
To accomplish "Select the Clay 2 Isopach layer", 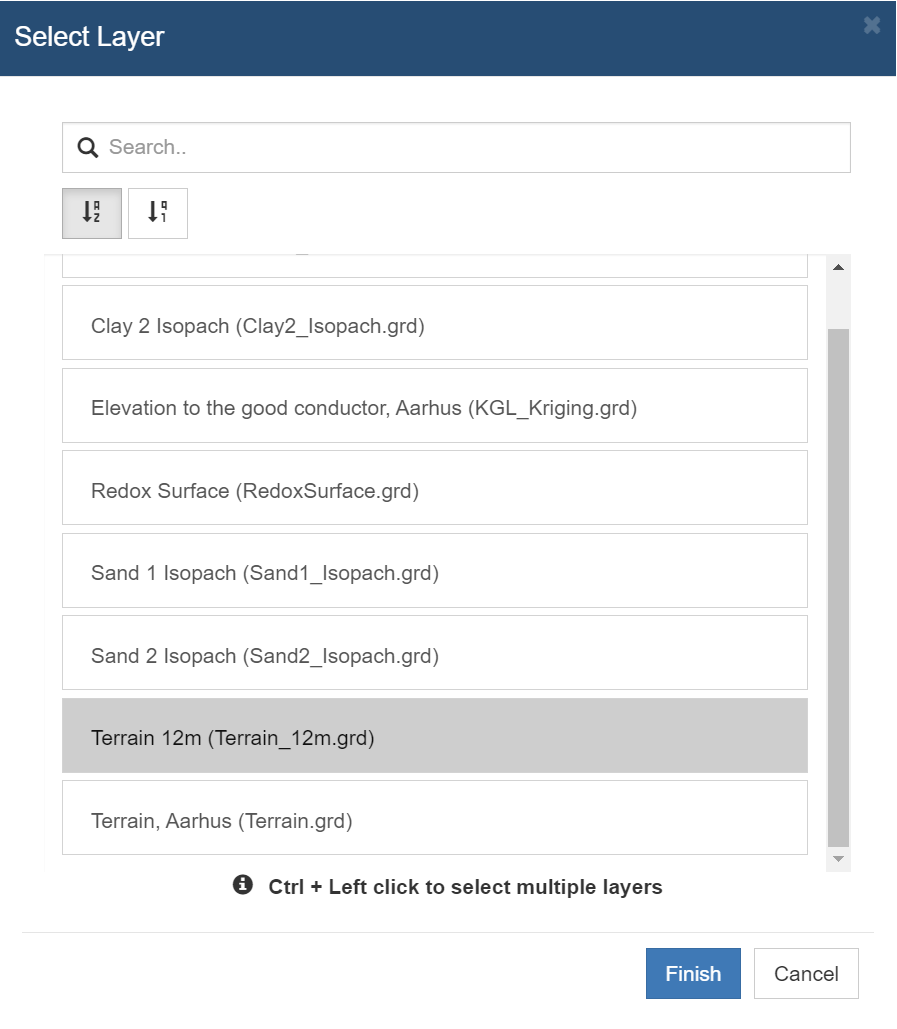I will pos(434,323).
